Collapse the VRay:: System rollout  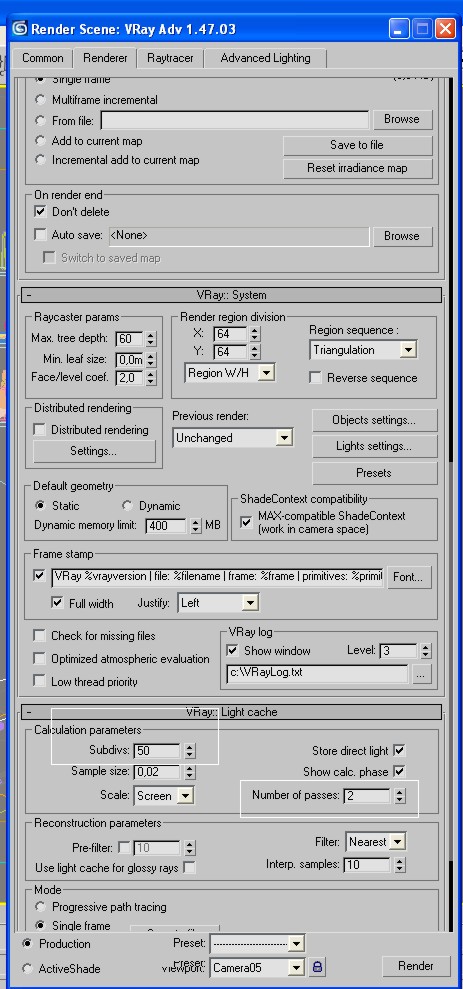click(x=232, y=295)
